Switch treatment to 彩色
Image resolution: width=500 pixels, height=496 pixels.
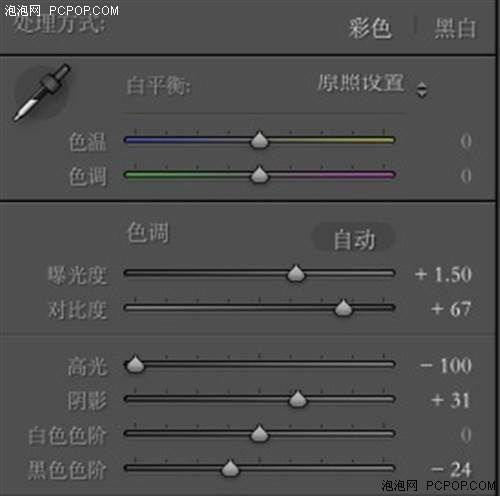pos(370,28)
